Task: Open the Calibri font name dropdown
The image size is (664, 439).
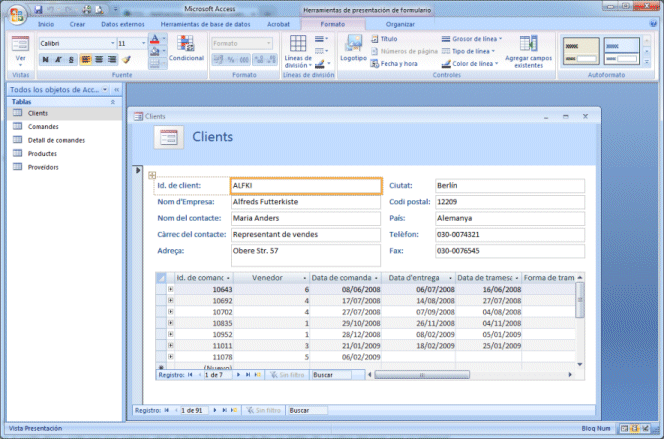Action: [x=113, y=43]
